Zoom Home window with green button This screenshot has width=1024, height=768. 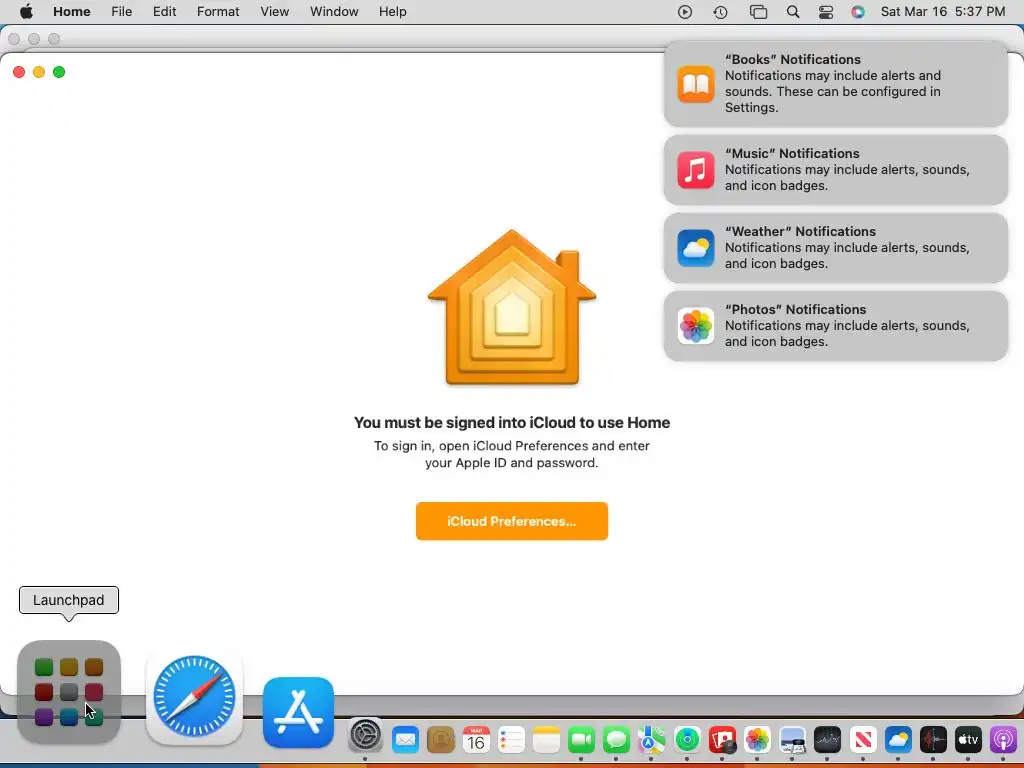point(59,72)
